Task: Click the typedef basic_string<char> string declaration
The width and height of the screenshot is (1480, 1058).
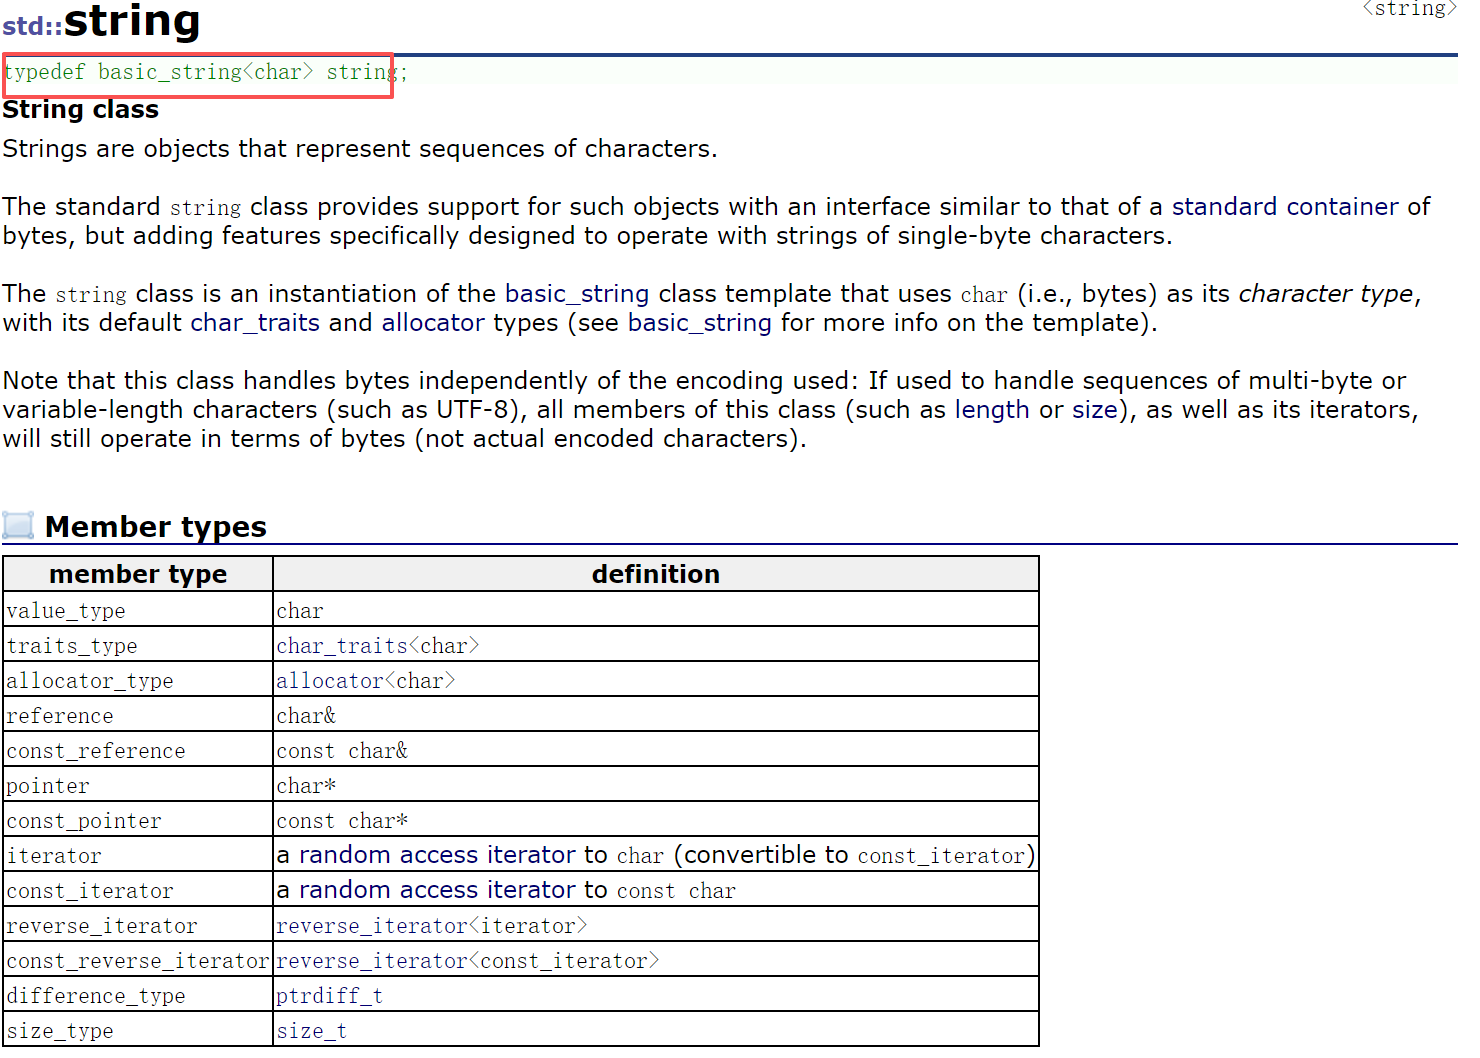Action: [205, 72]
